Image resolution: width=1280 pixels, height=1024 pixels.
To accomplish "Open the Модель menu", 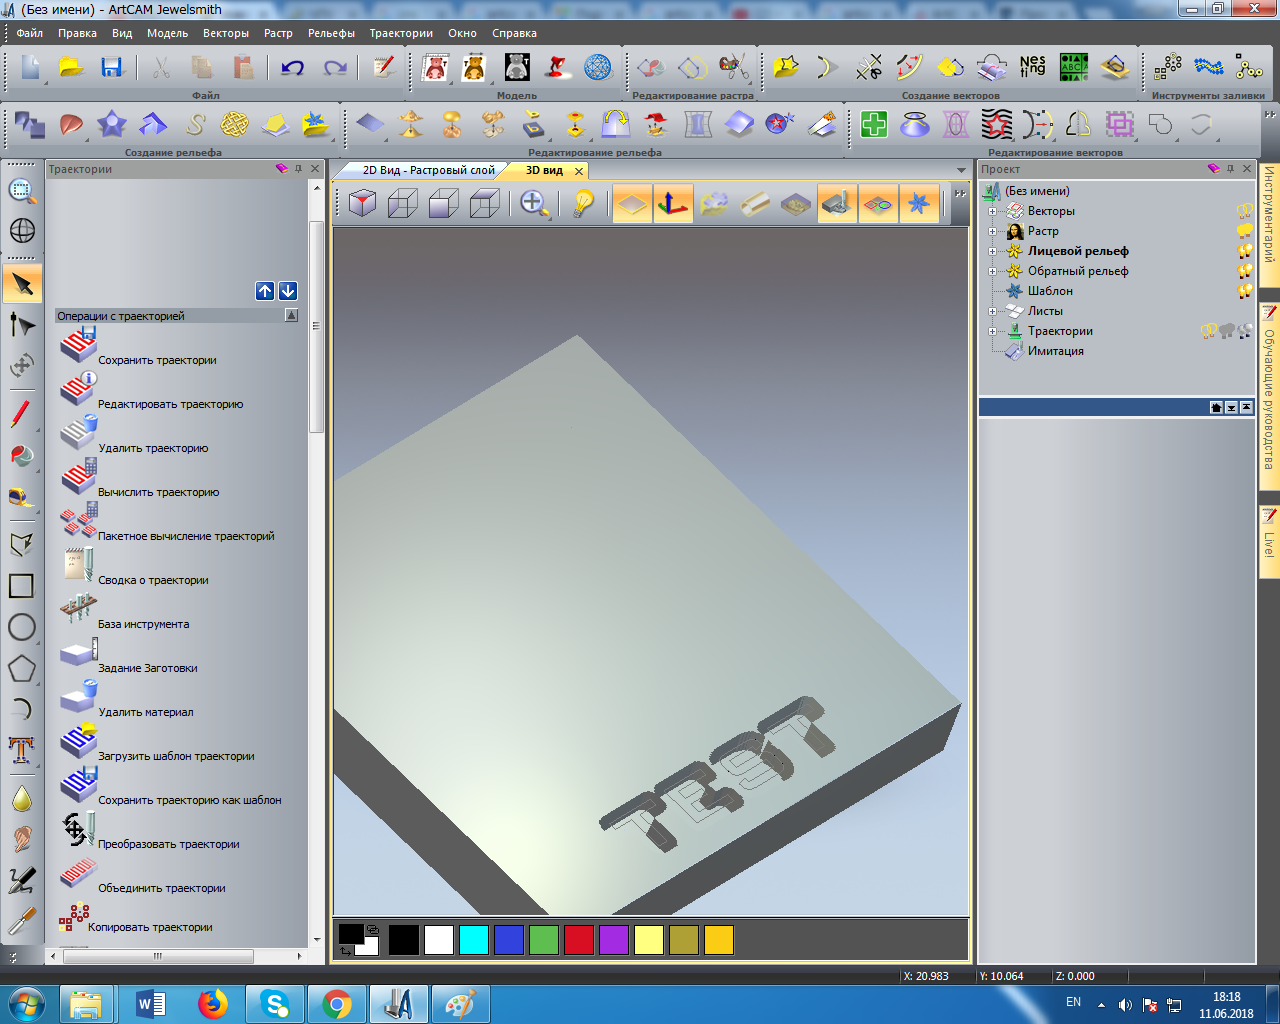I will [x=168, y=33].
